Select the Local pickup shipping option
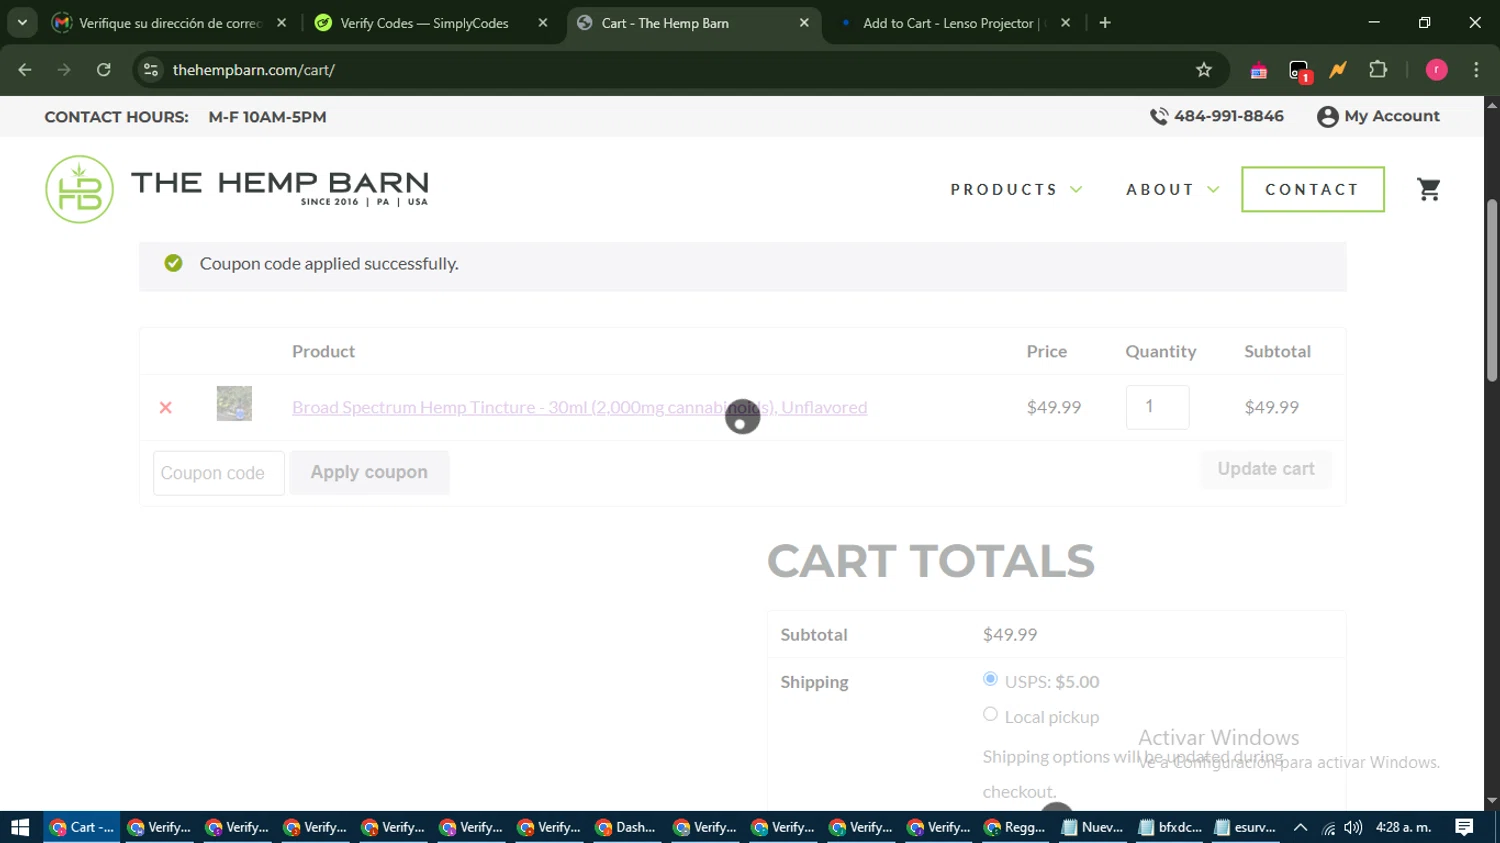The width and height of the screenshot is (1500, 843). pyautogui.click(x=990, y=714)
